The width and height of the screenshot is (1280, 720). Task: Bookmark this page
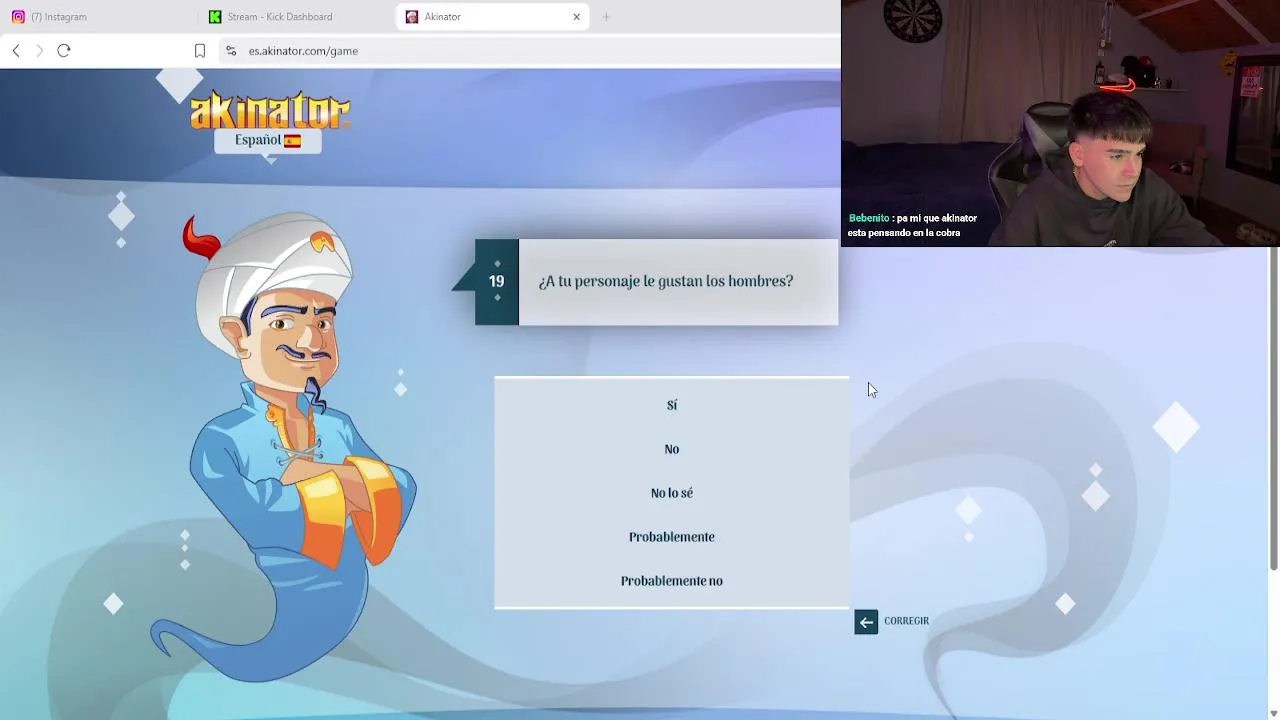point(200,51)
